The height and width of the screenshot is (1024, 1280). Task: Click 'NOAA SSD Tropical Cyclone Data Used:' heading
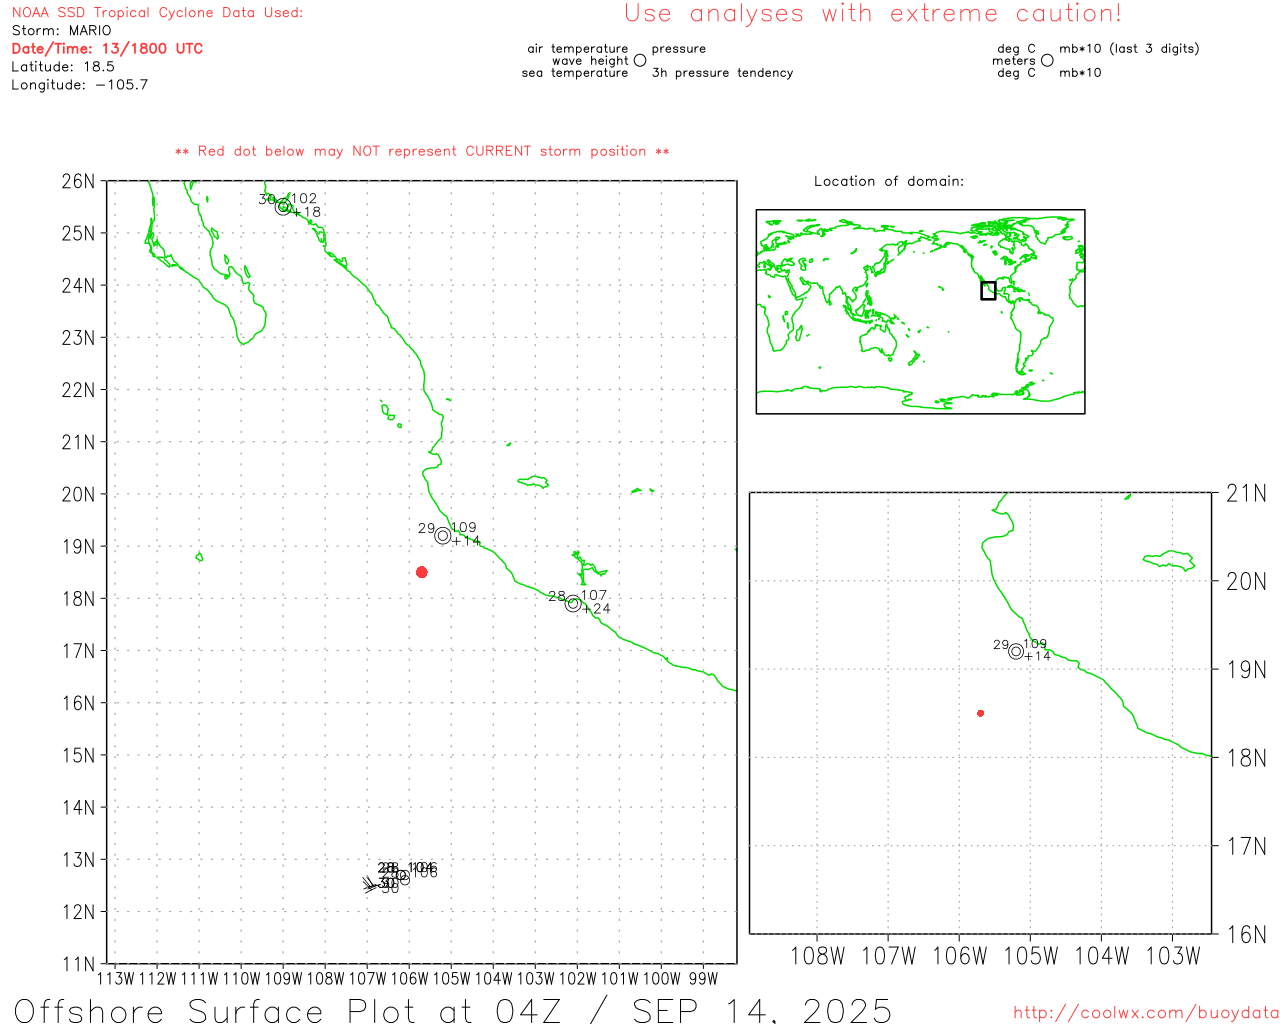[157, 13]
